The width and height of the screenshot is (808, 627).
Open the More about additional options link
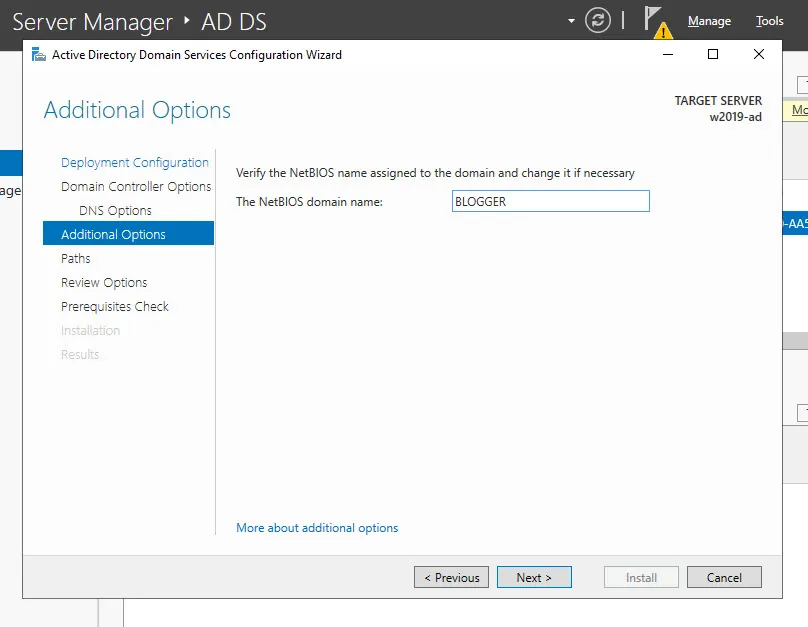pos(317,528)
